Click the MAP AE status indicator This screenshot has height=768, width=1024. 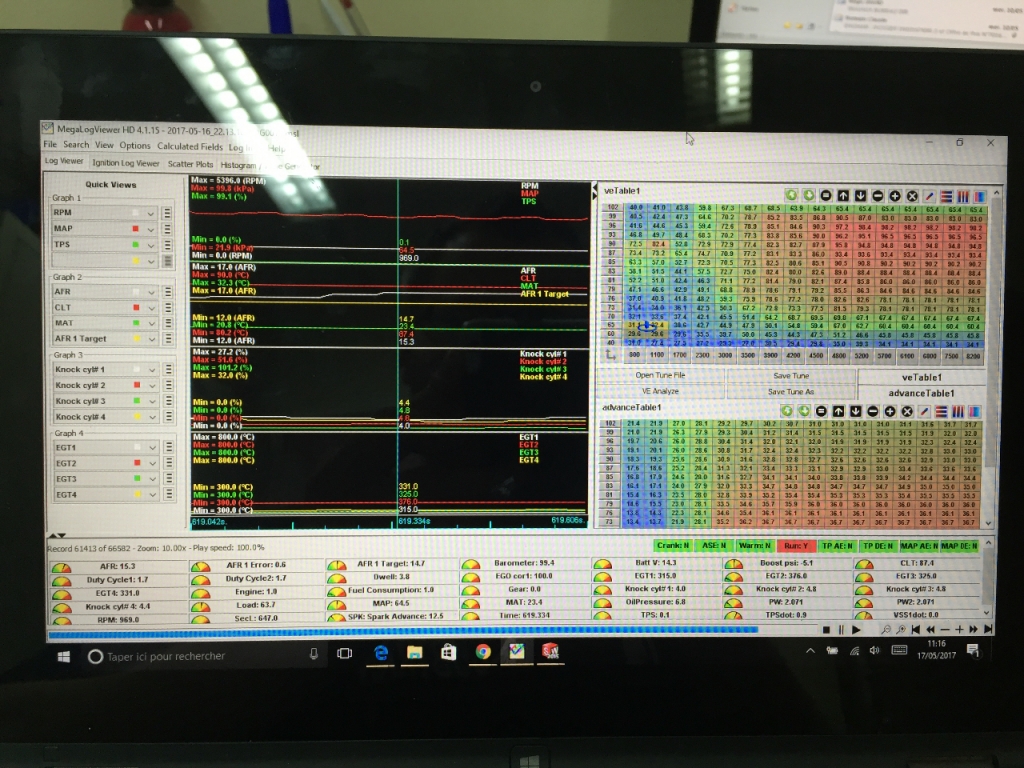pyautogui.click(x=919, y=545)
